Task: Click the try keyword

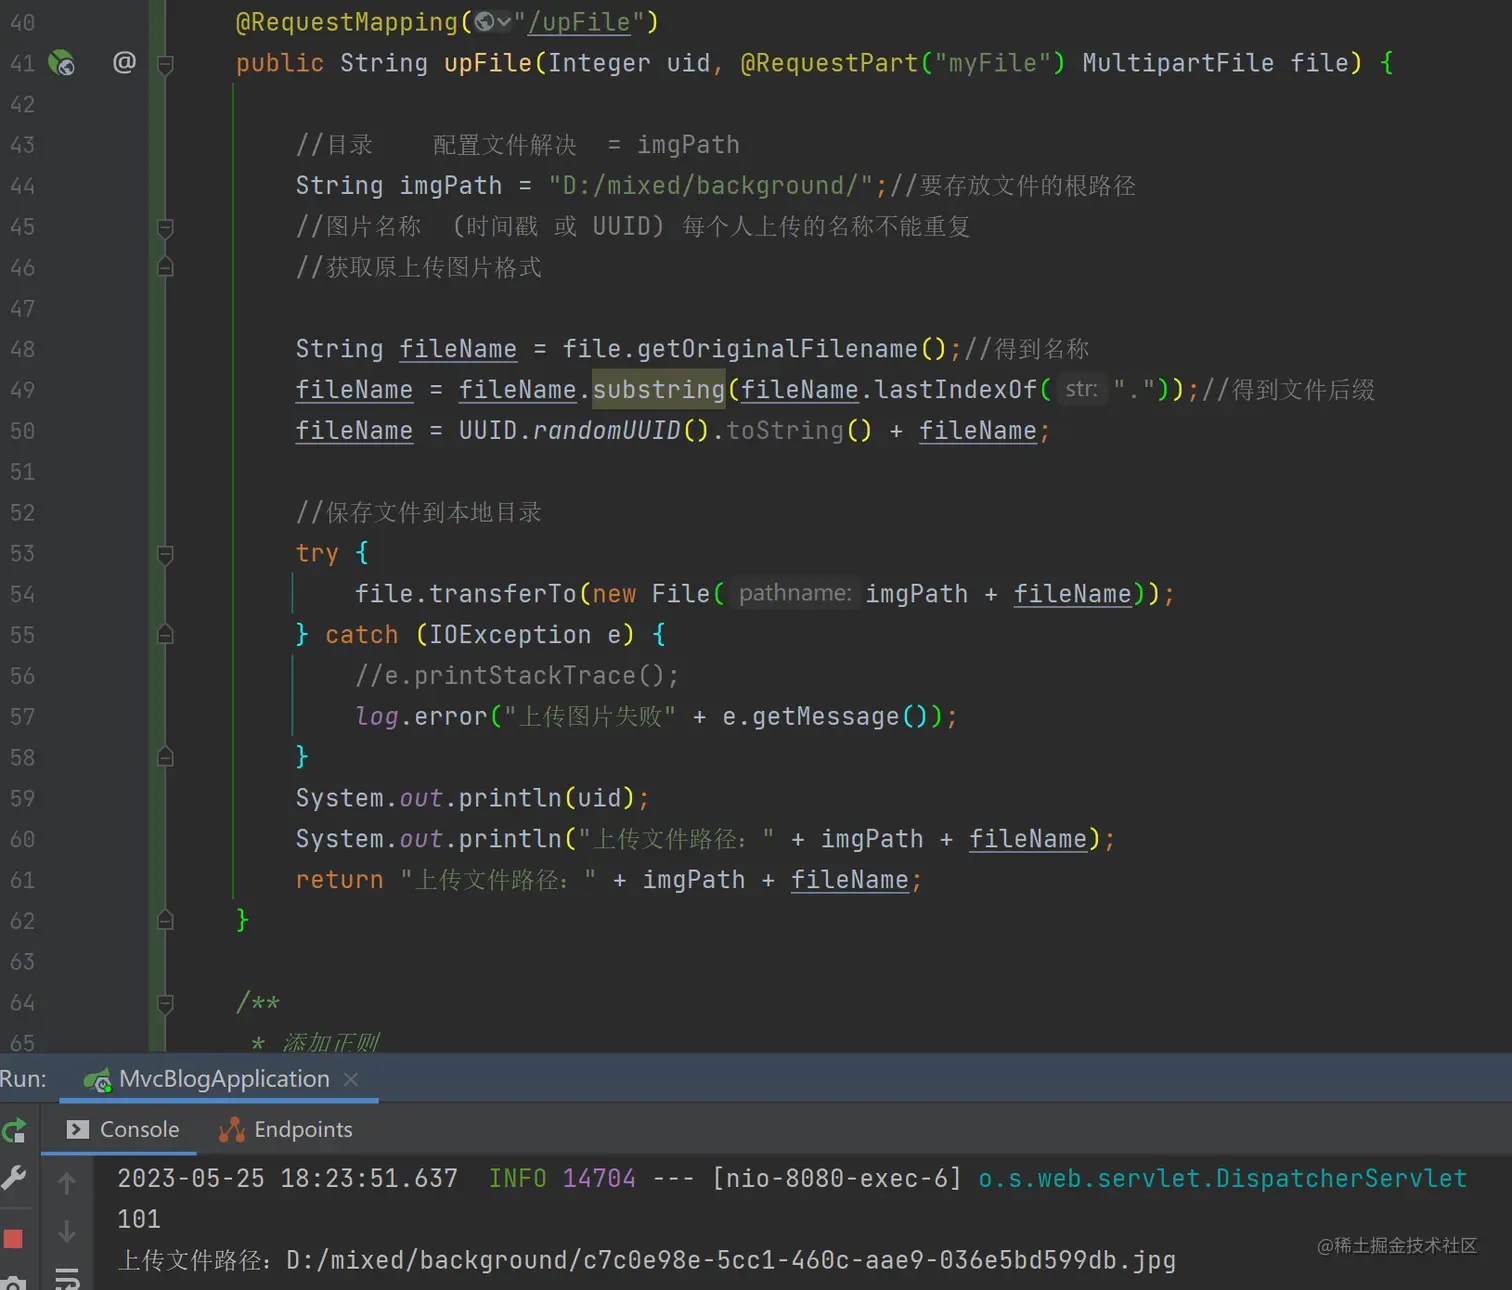Action: (x=317, y=554)
